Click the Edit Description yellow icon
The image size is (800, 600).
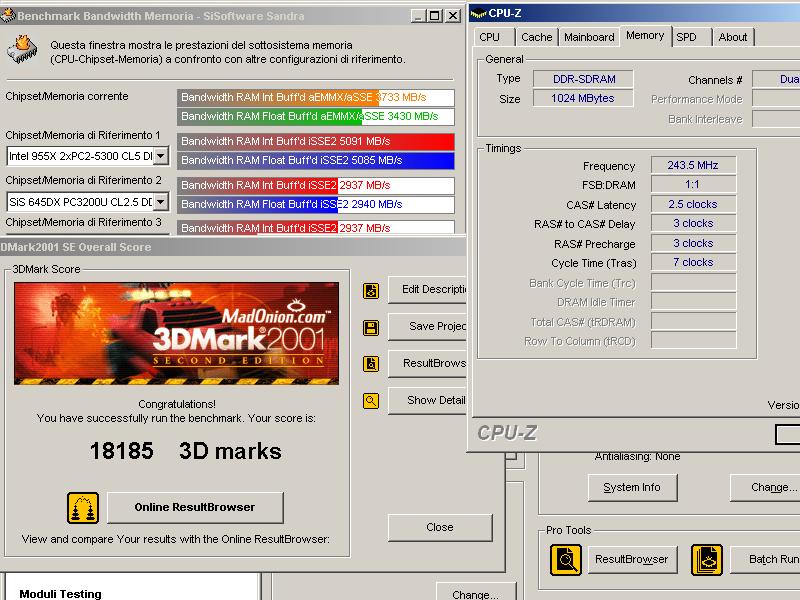coord(371,291)
